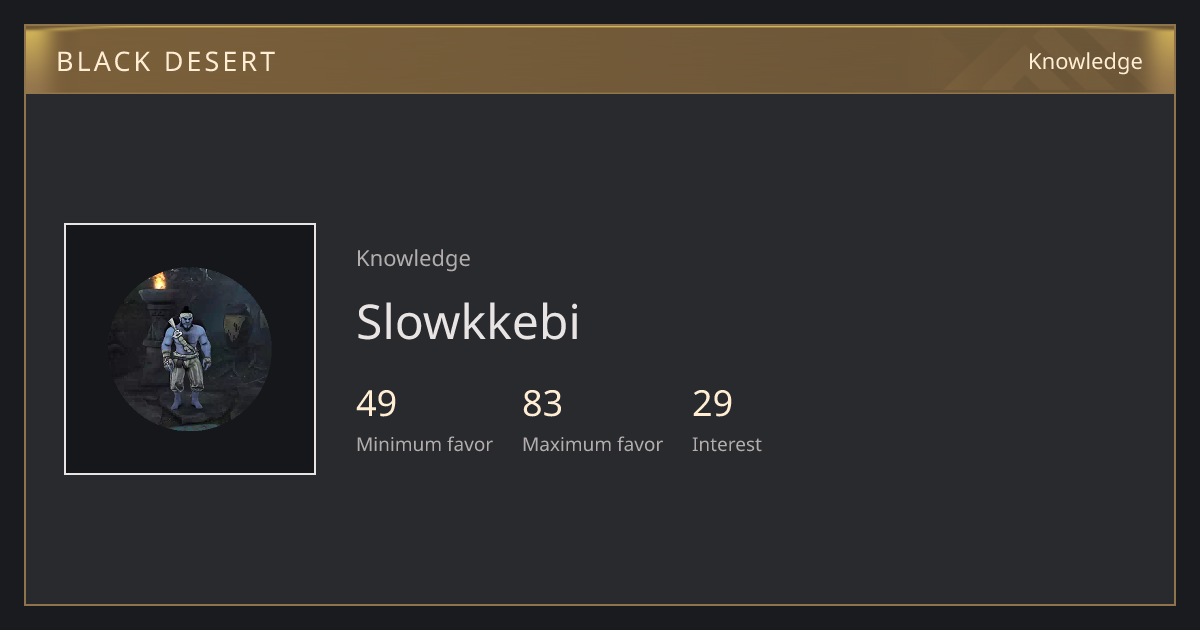1200x630 pixels.
Task: Click the gold header banner background
Action: click(600, 60)
